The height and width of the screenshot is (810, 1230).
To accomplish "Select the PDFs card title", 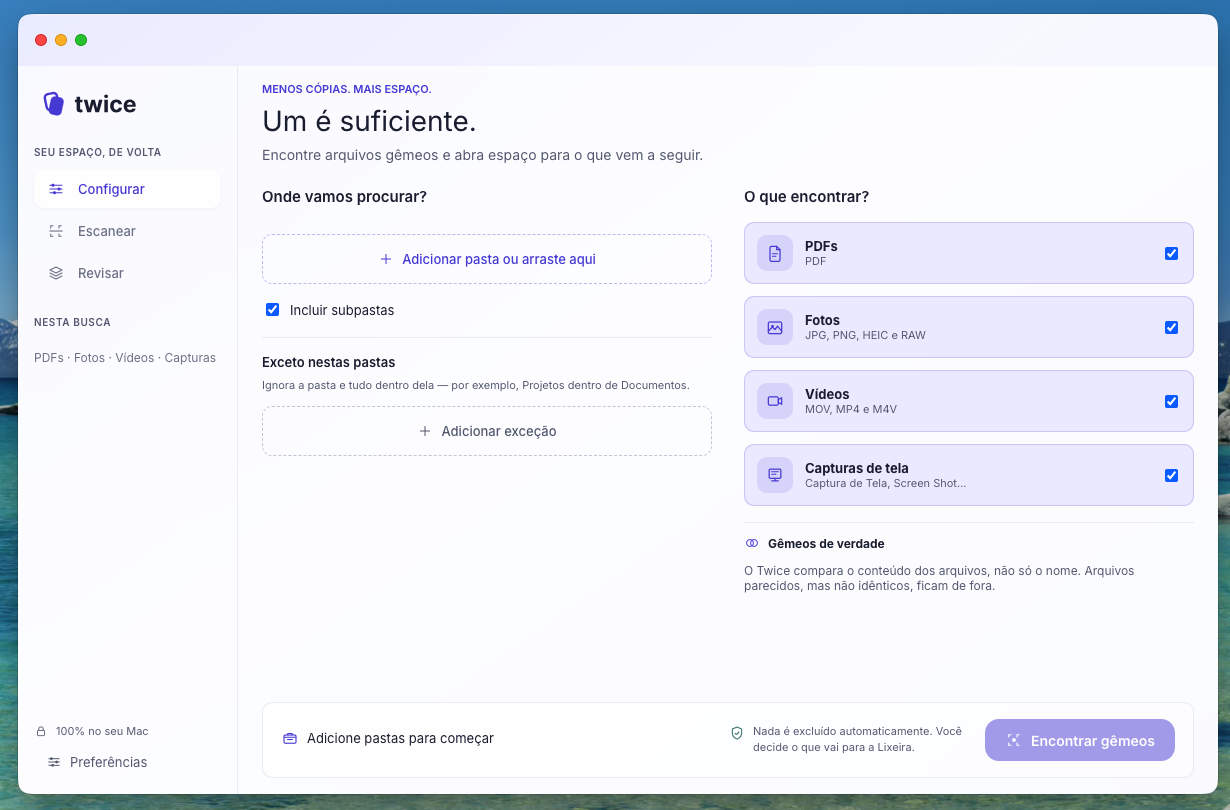I will pos(821,246).
